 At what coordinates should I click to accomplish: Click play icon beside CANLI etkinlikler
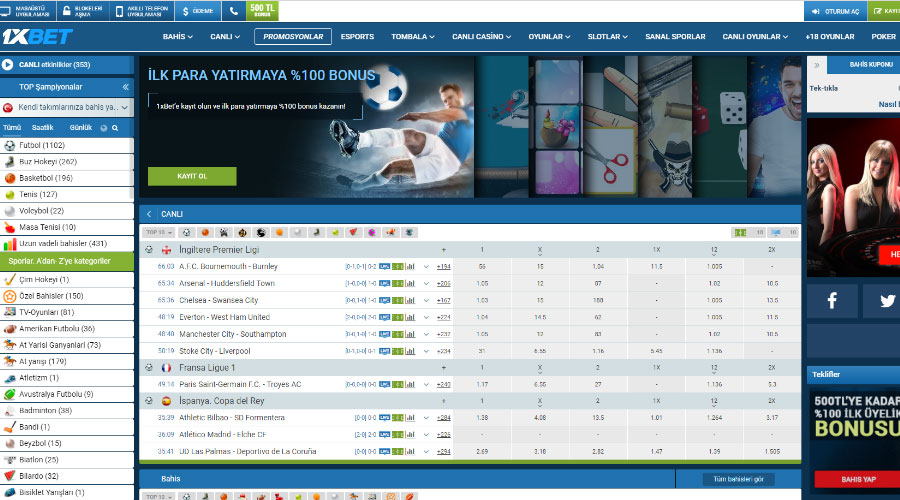click(x=9, y=64)
